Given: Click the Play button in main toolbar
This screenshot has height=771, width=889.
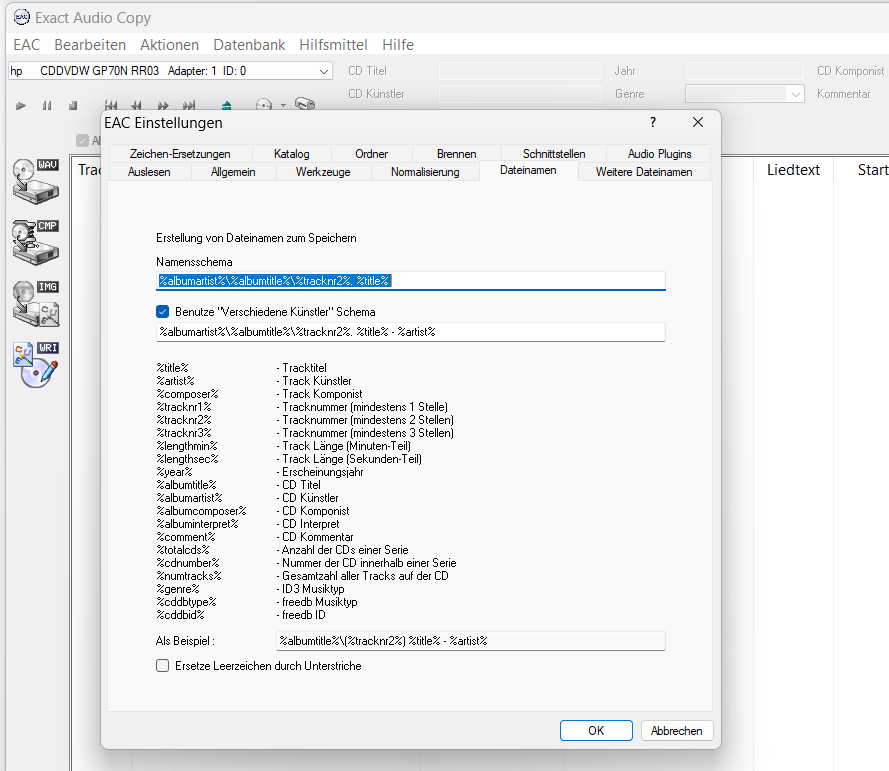Looking at the screenshot, I should coord(21,105).
